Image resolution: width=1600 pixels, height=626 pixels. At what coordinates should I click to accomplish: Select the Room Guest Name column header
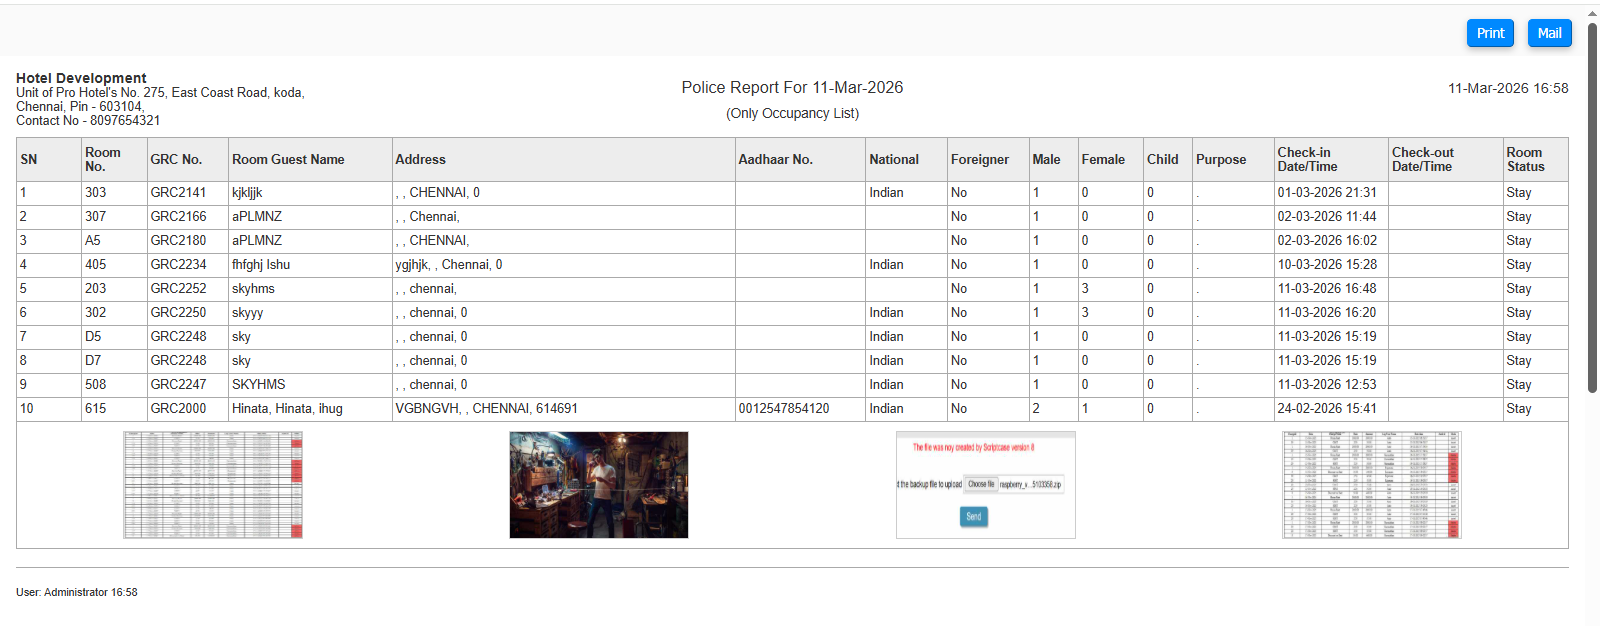pos(288,160)
